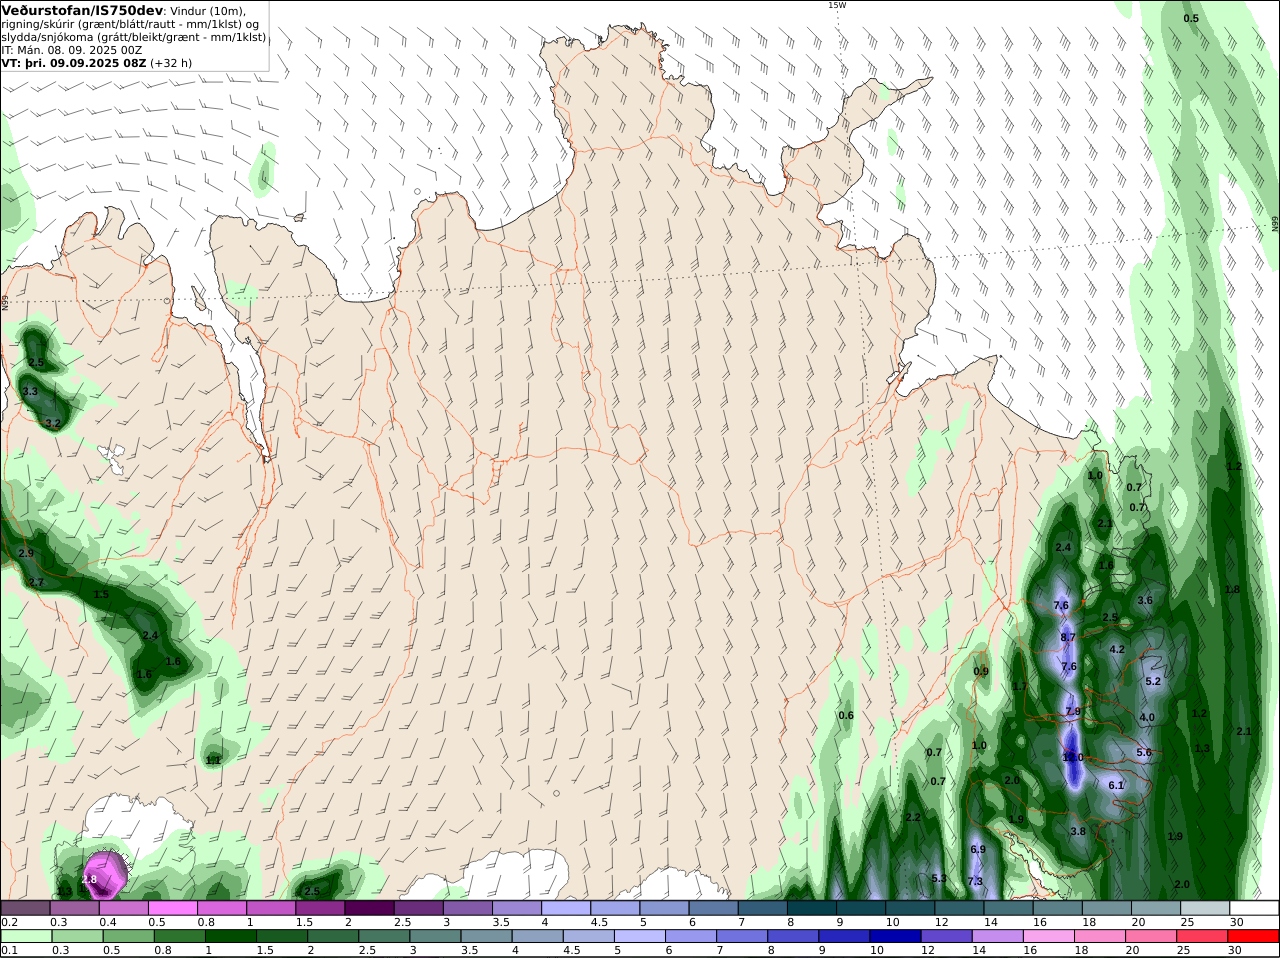Click the 3.2 precipitation value on map
This screenshot has height=958, width=1280.
pyautogui.click(x=53, y=423)
